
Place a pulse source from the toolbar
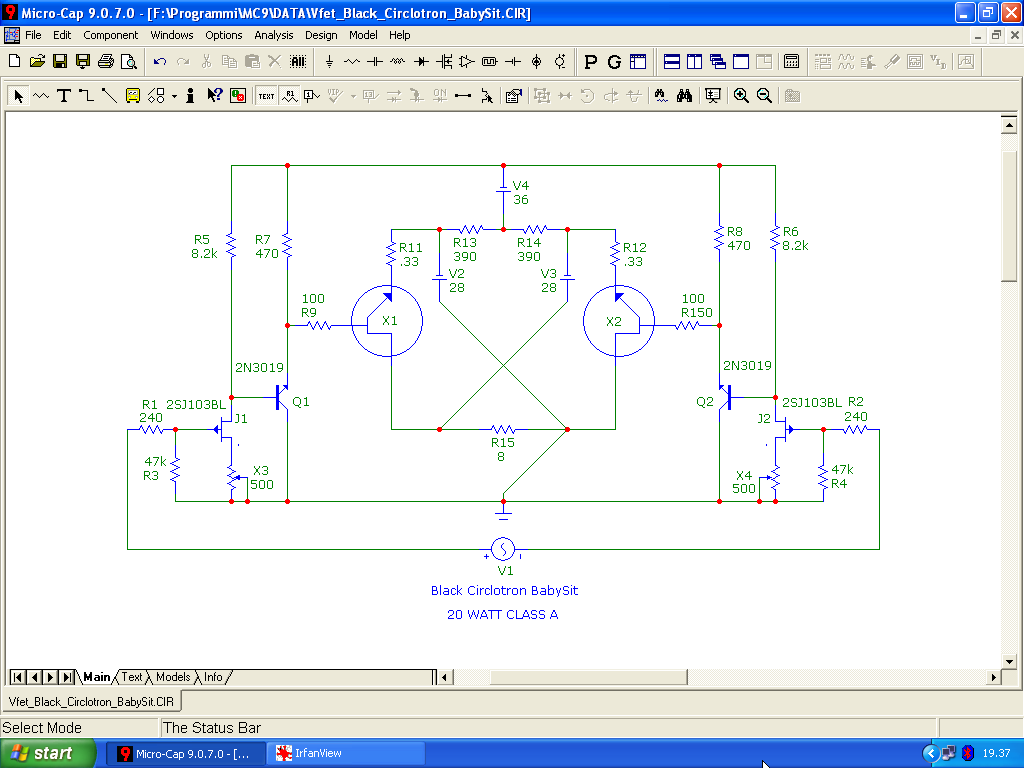click(x=490, y=61)
